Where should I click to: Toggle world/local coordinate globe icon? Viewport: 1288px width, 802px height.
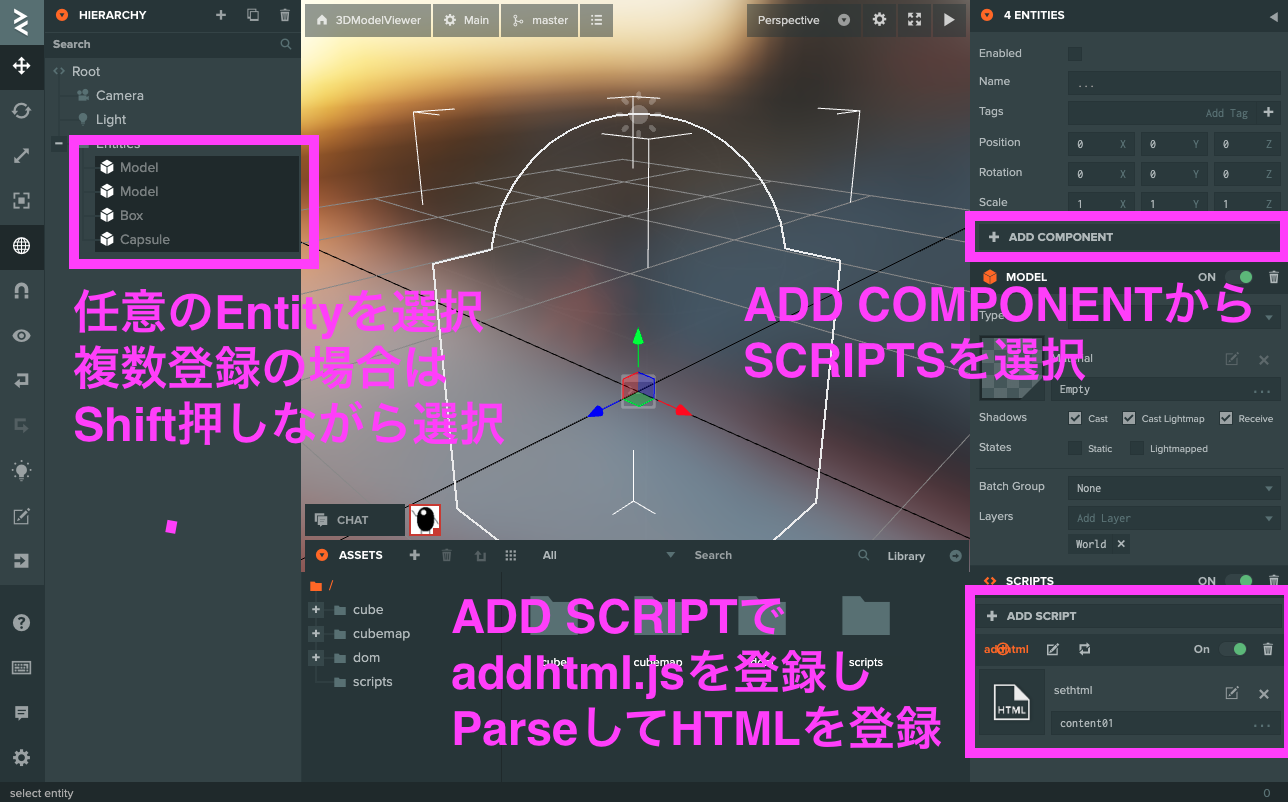pos(21,246)
